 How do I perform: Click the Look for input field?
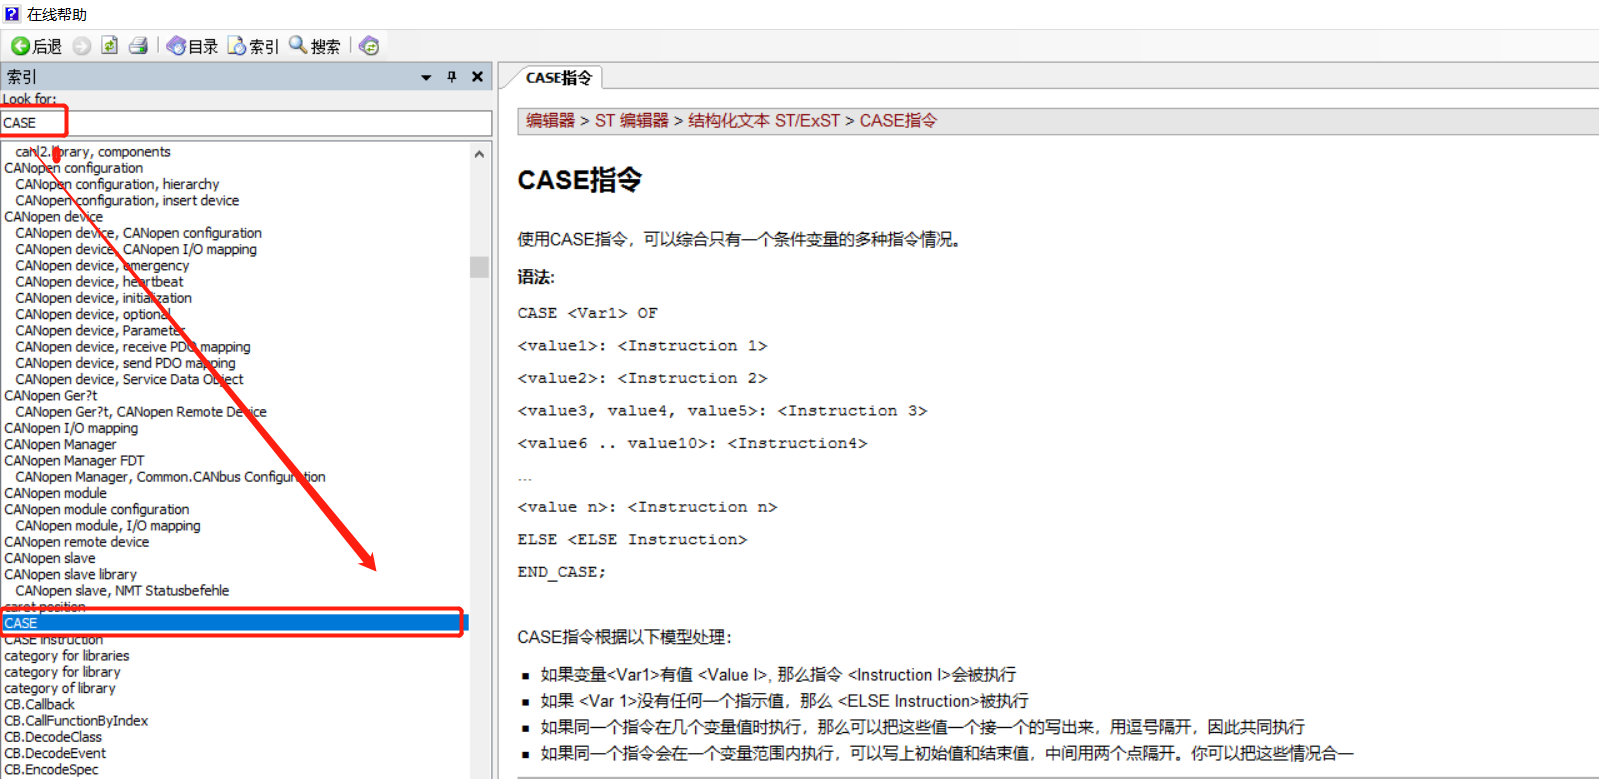pos(246,123)
